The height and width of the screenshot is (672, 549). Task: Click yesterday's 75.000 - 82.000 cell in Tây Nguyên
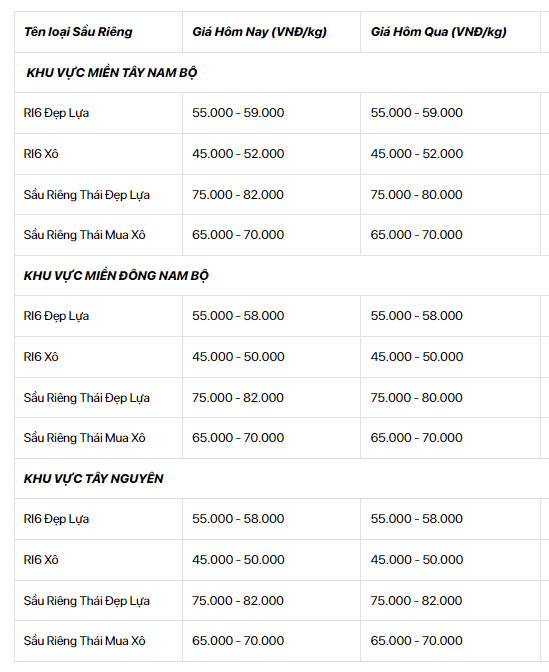pos(417,600)
